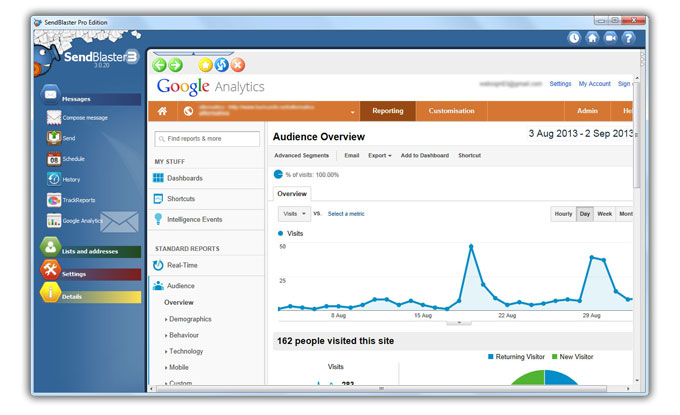Open Real-Time reports

[x=175, y=265]
